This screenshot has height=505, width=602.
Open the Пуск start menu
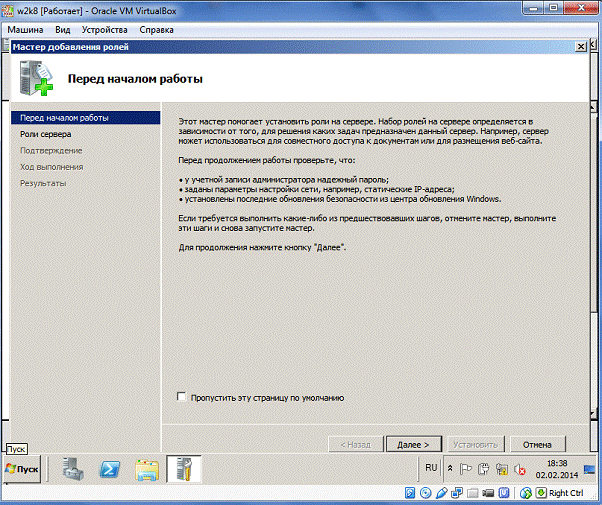click(22, 469)
